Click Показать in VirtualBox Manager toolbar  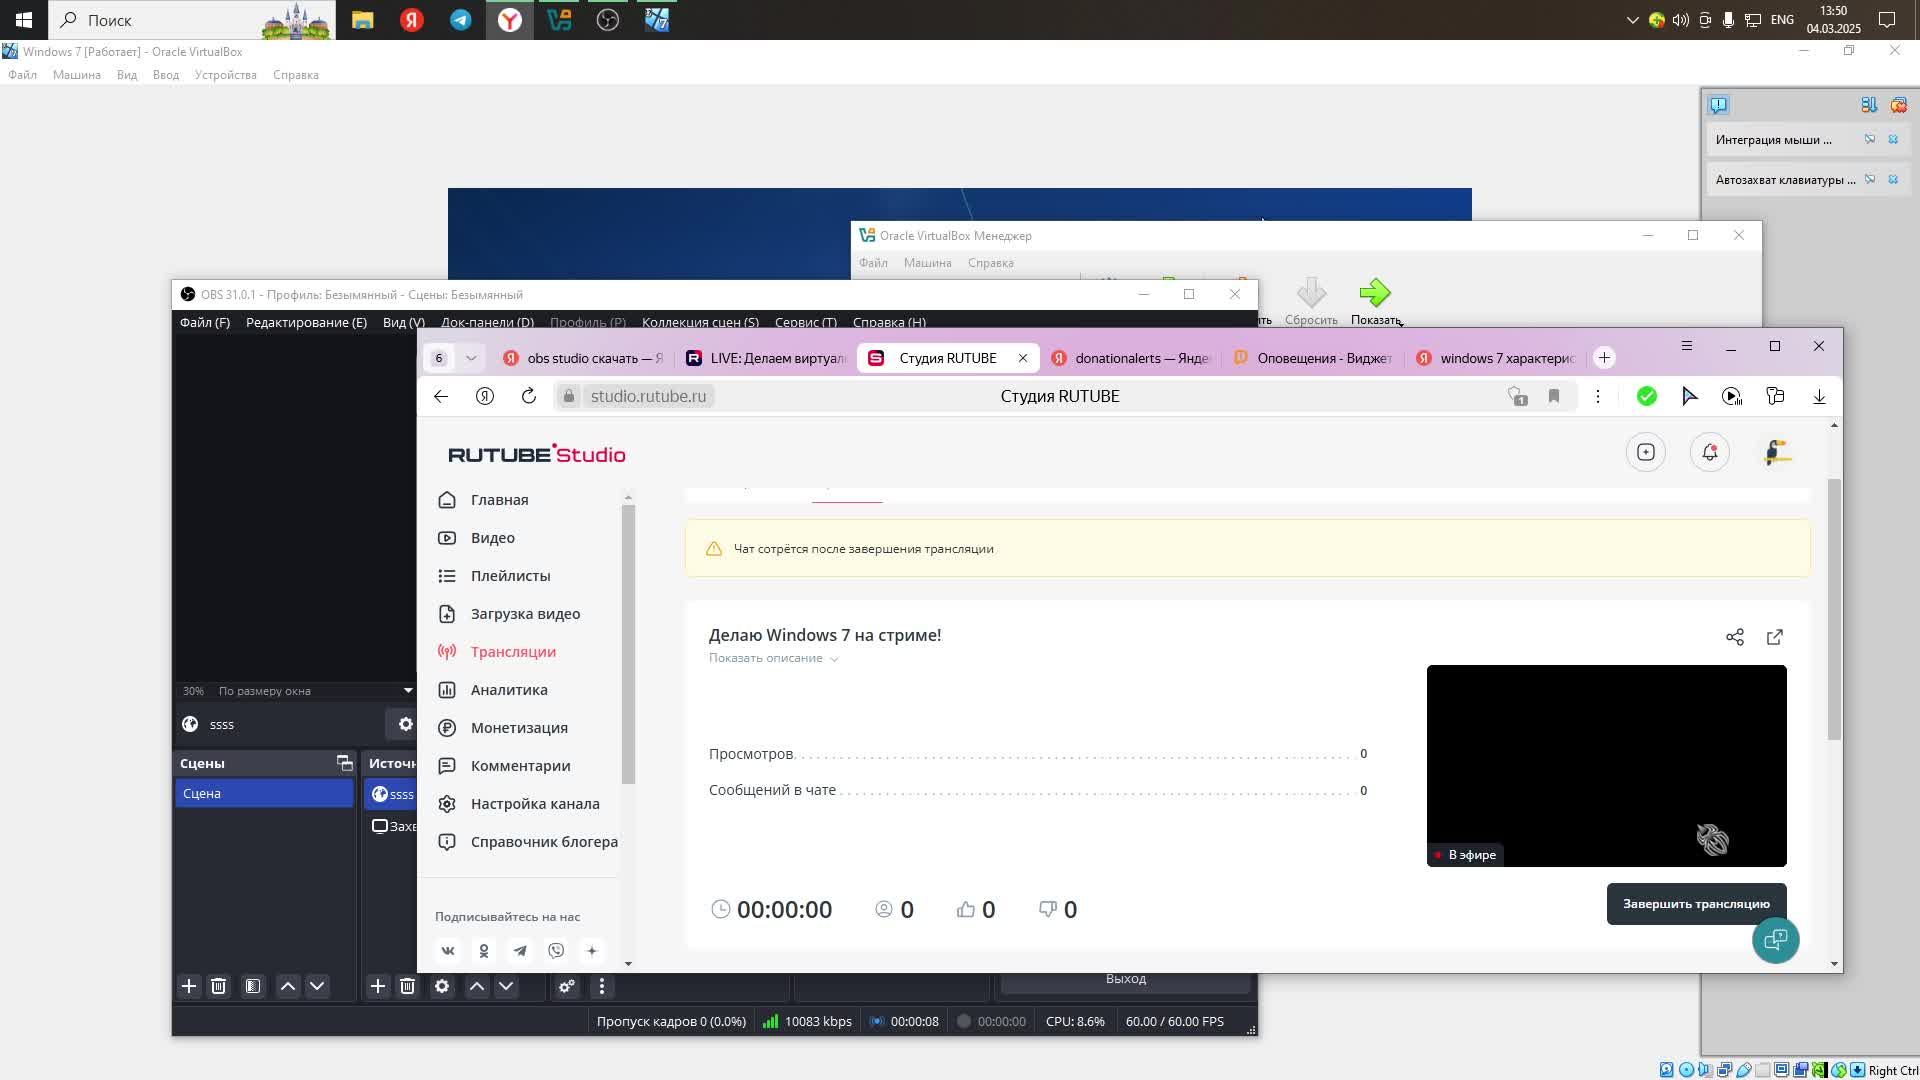(1376, 302)
